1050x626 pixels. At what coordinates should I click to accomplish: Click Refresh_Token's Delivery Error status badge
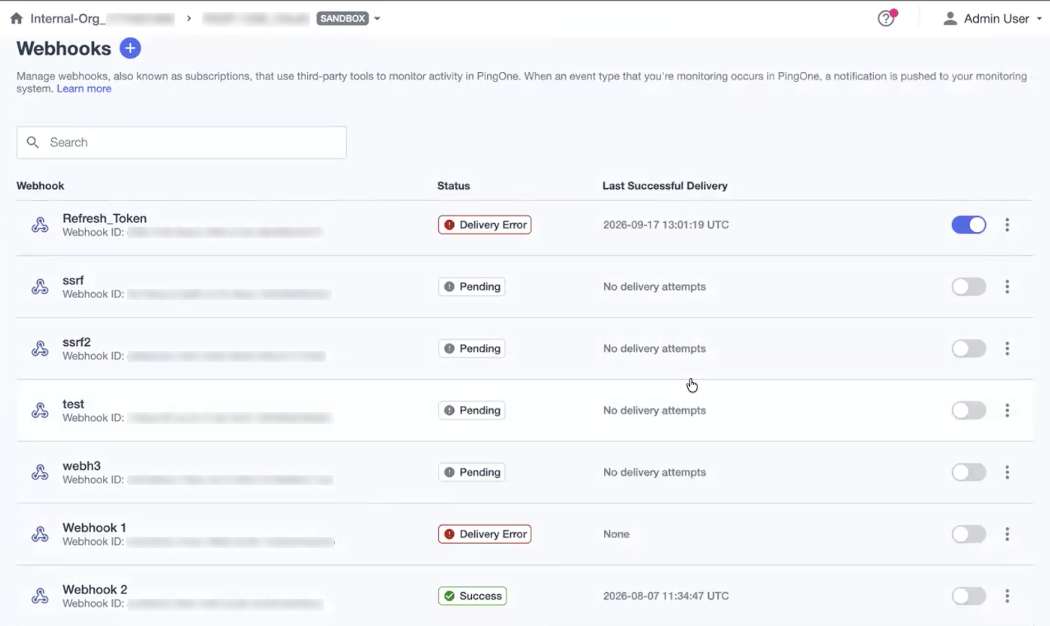(485, 225)
